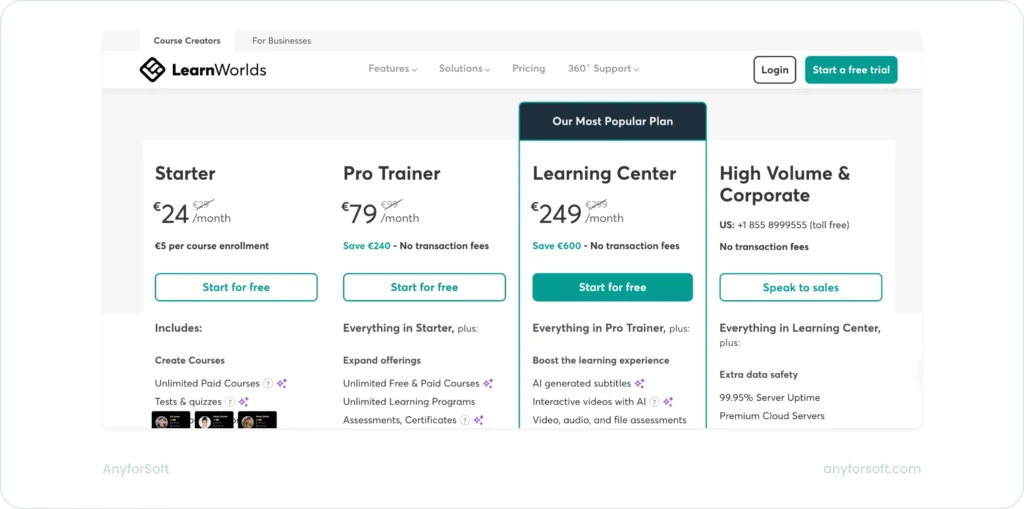
Task: Click help icon next to Interactive videos with AI
Action: pyautogui.click(x=654, y=402)
